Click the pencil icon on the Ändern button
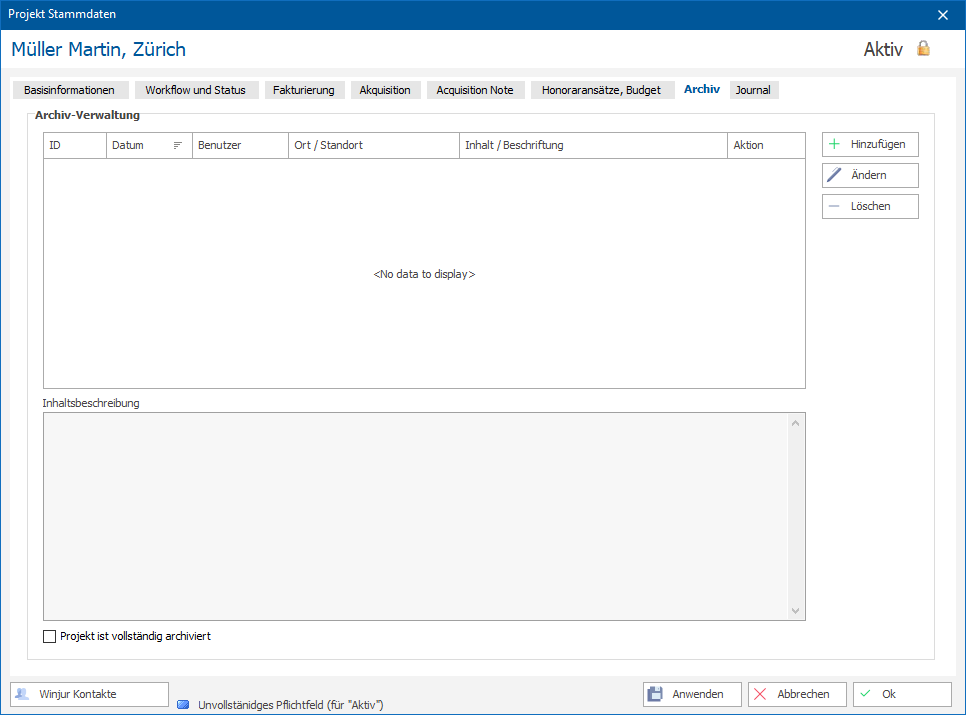This screenshot has width=966, height=715. (834, 175)
